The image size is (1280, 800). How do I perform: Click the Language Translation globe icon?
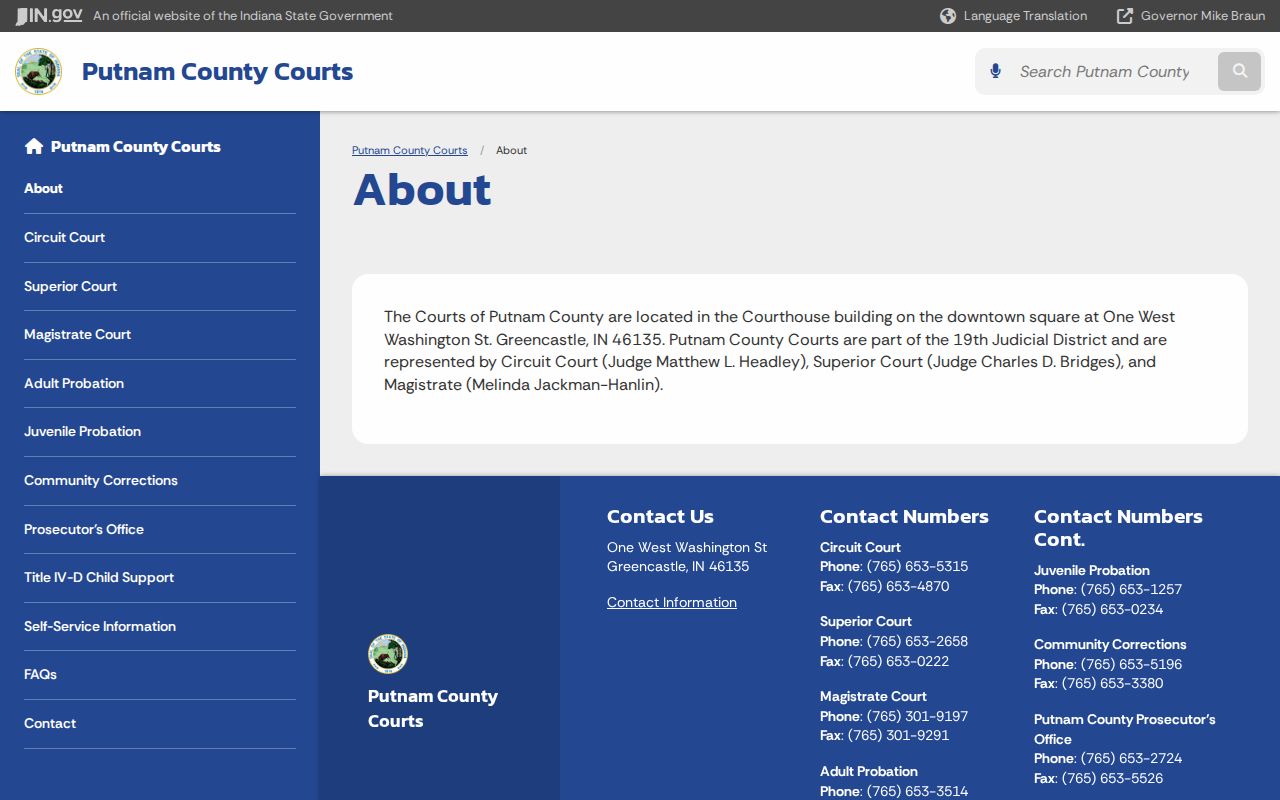(x=948, y=16)
